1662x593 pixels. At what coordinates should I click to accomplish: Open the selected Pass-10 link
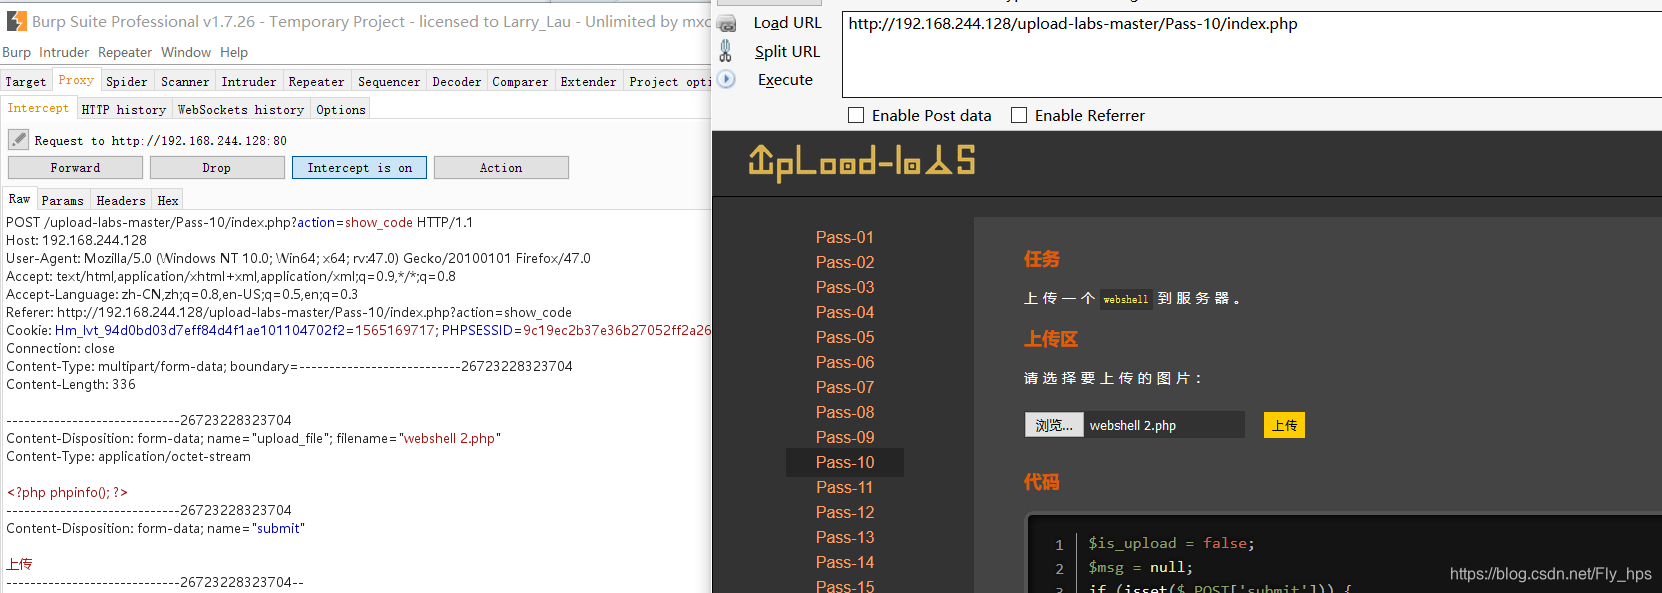[845, 462]
